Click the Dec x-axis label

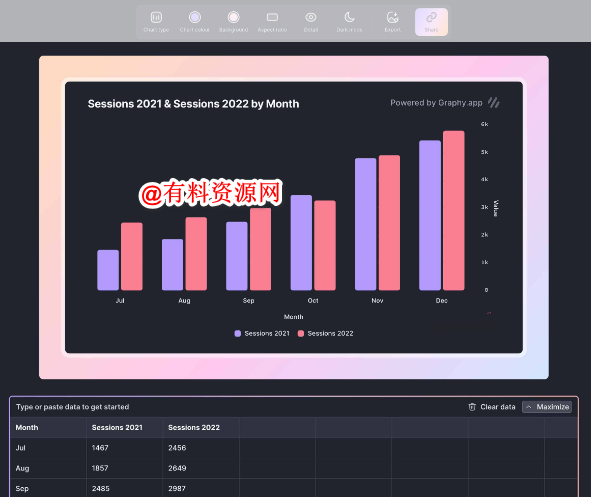click(x=441, y=301)
